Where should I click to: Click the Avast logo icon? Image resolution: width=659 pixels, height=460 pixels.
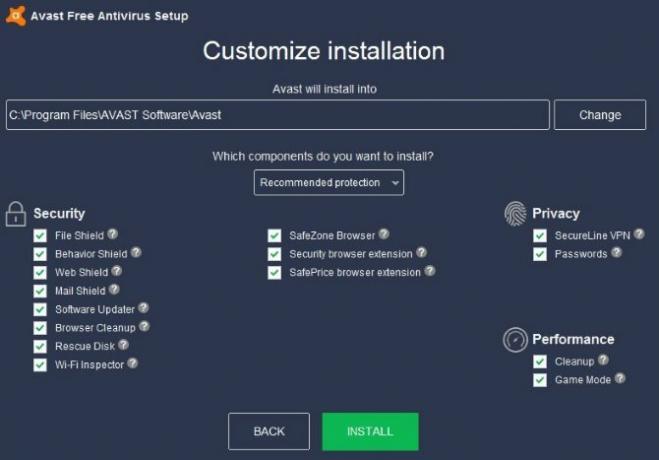tap(16, 16)
